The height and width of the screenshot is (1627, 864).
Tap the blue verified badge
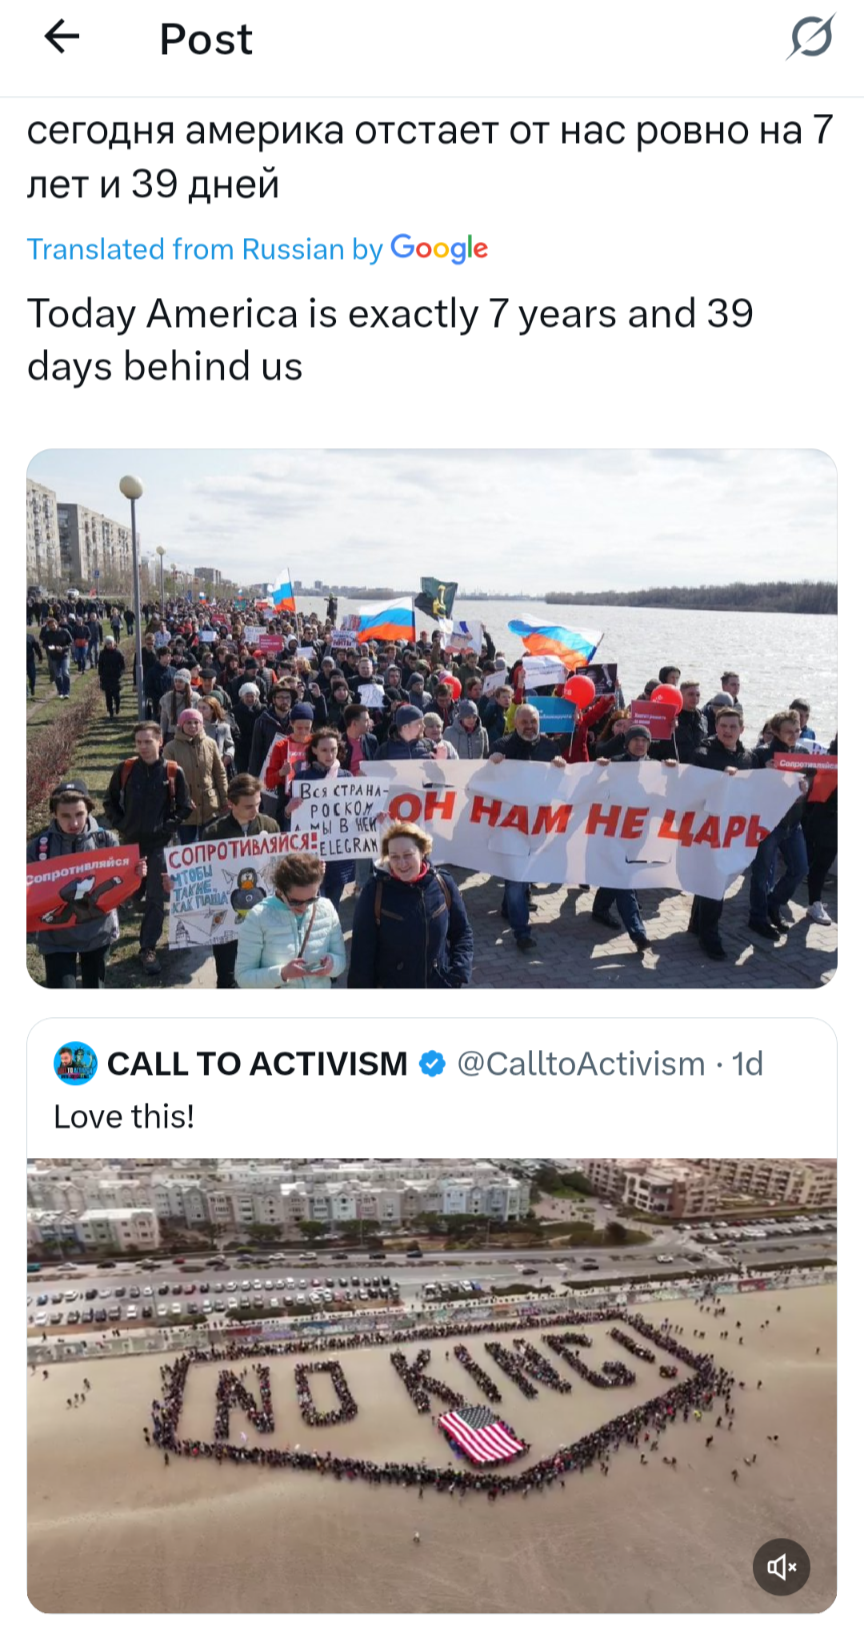432,1064
